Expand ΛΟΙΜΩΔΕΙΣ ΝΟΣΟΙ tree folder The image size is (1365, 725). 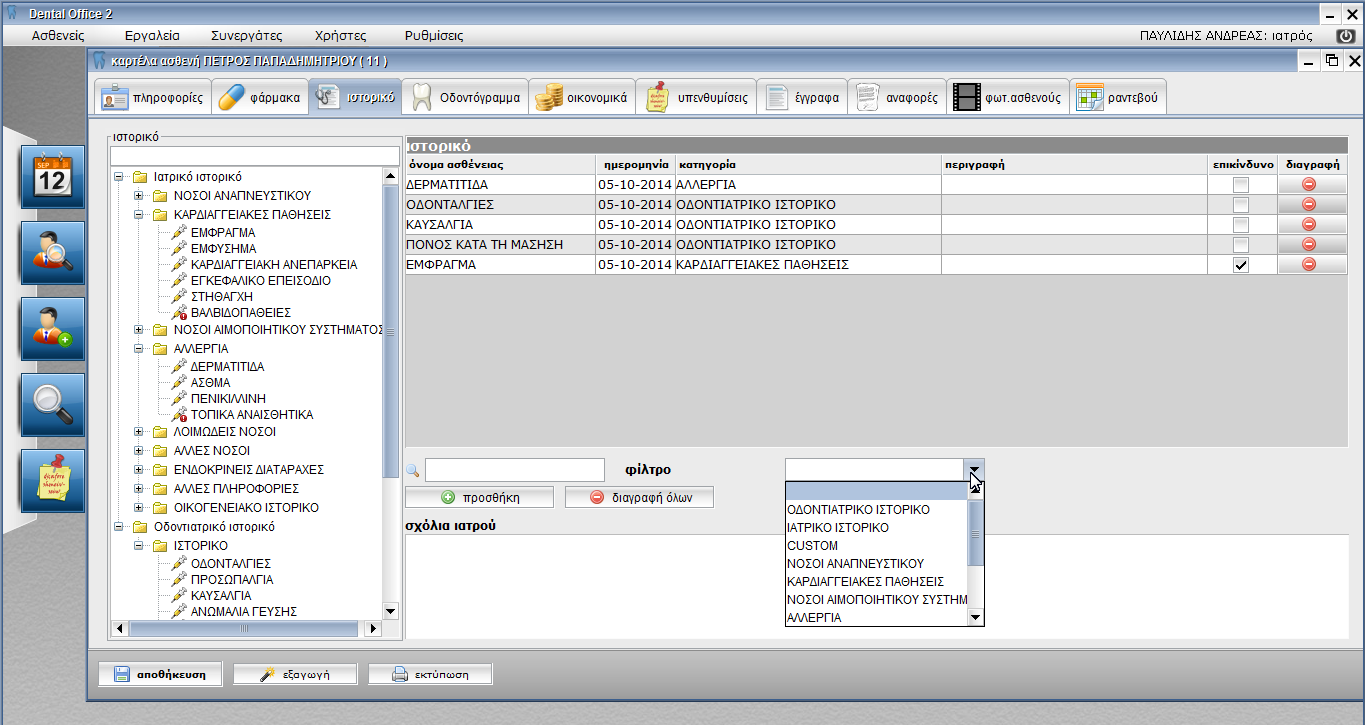(138, 432)
